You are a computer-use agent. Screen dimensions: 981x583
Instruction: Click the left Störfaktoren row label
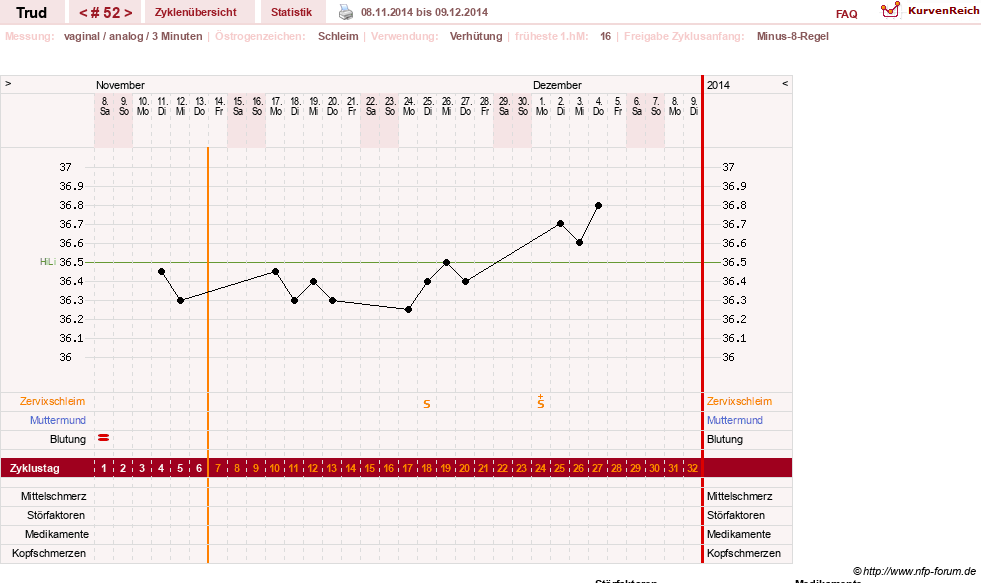[x=56, y=515]
